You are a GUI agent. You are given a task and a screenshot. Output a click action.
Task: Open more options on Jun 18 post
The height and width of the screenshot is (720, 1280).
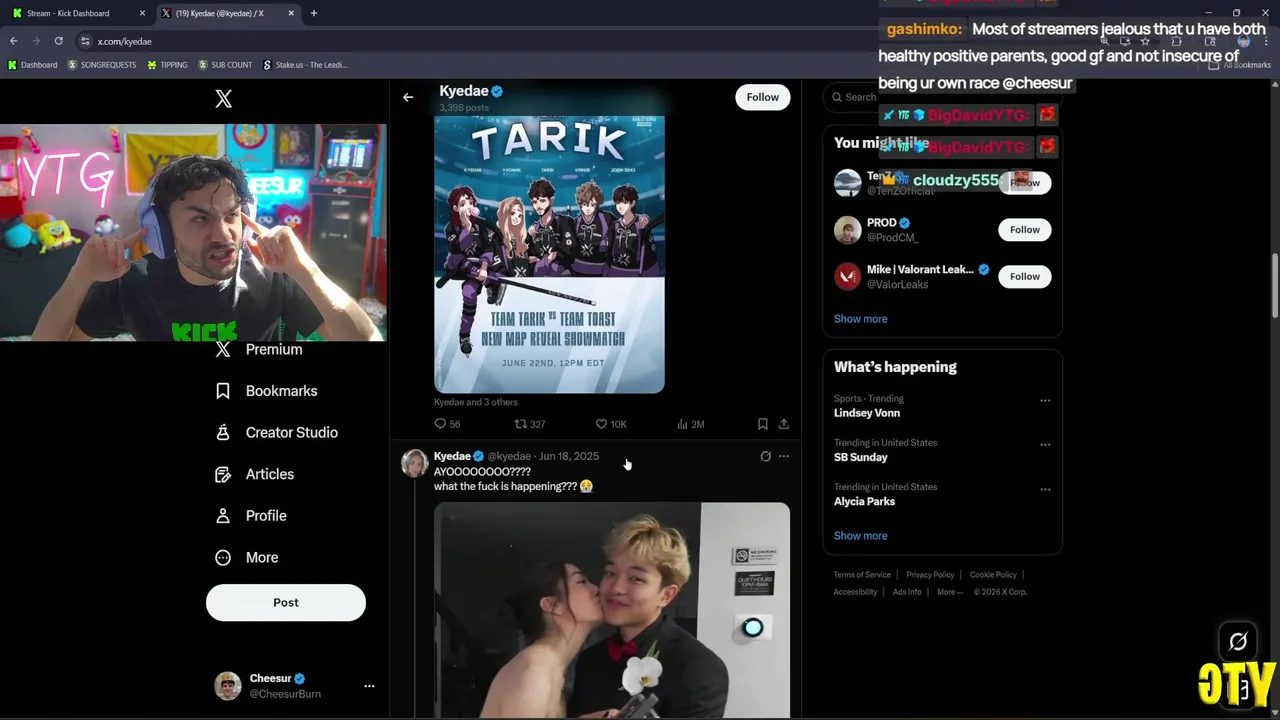[784, 456]
